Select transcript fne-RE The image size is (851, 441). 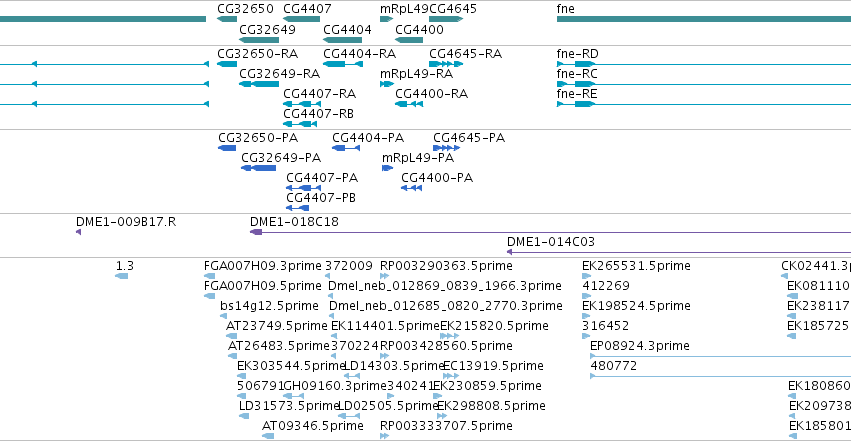point(577,94)
